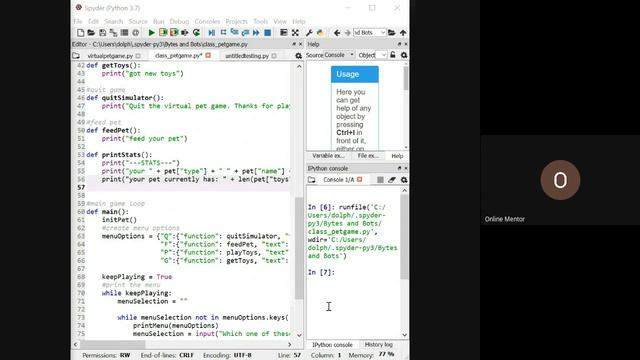The height and width of the screenshot is (360, 640).
Task: Change to the parent directory using the up arrow
Action: (x=403, y=33)
